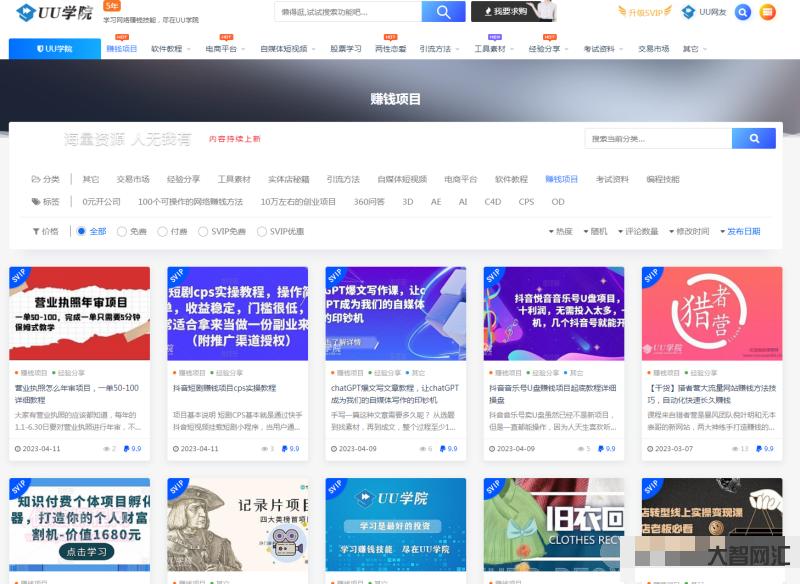Open the blue UU学院 home tab

[x=55, y=49]
